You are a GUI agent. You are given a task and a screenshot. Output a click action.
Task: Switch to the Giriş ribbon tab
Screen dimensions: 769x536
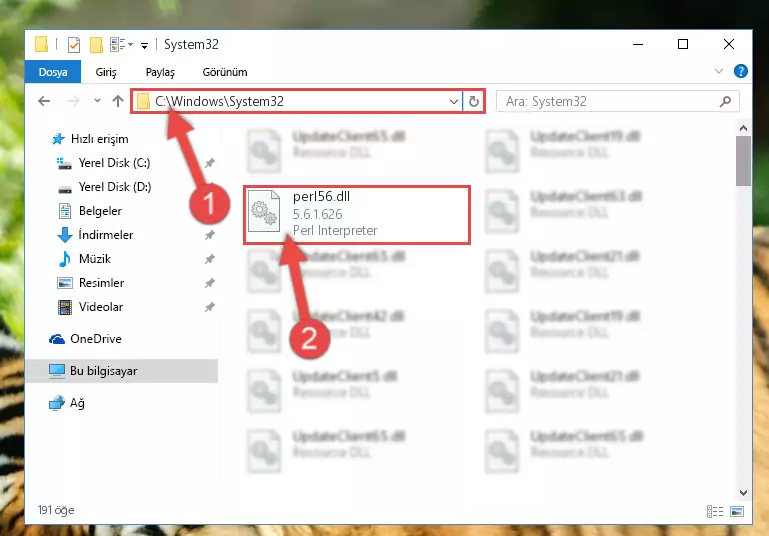[x=106, y=72]
